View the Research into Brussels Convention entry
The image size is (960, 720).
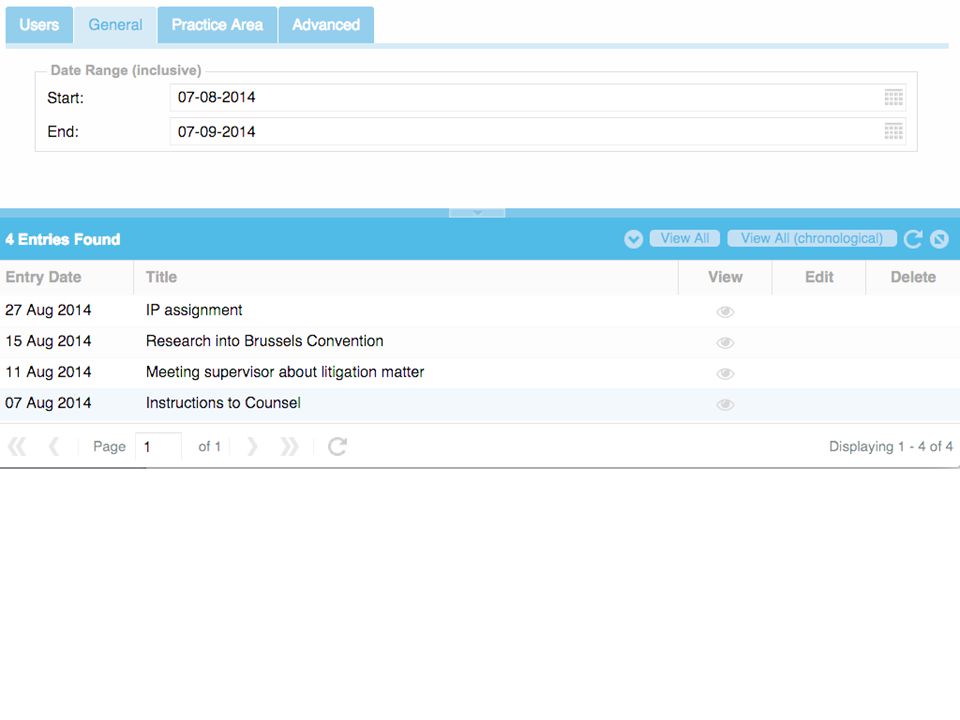click(726, 342)
